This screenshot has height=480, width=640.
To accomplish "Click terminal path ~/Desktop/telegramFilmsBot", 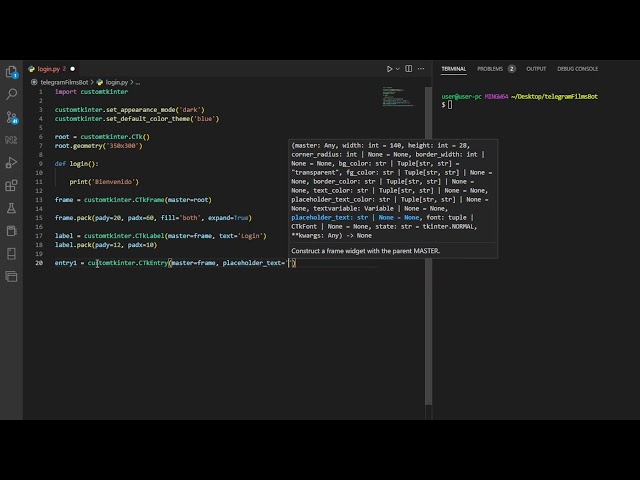I will coord(554,97).
